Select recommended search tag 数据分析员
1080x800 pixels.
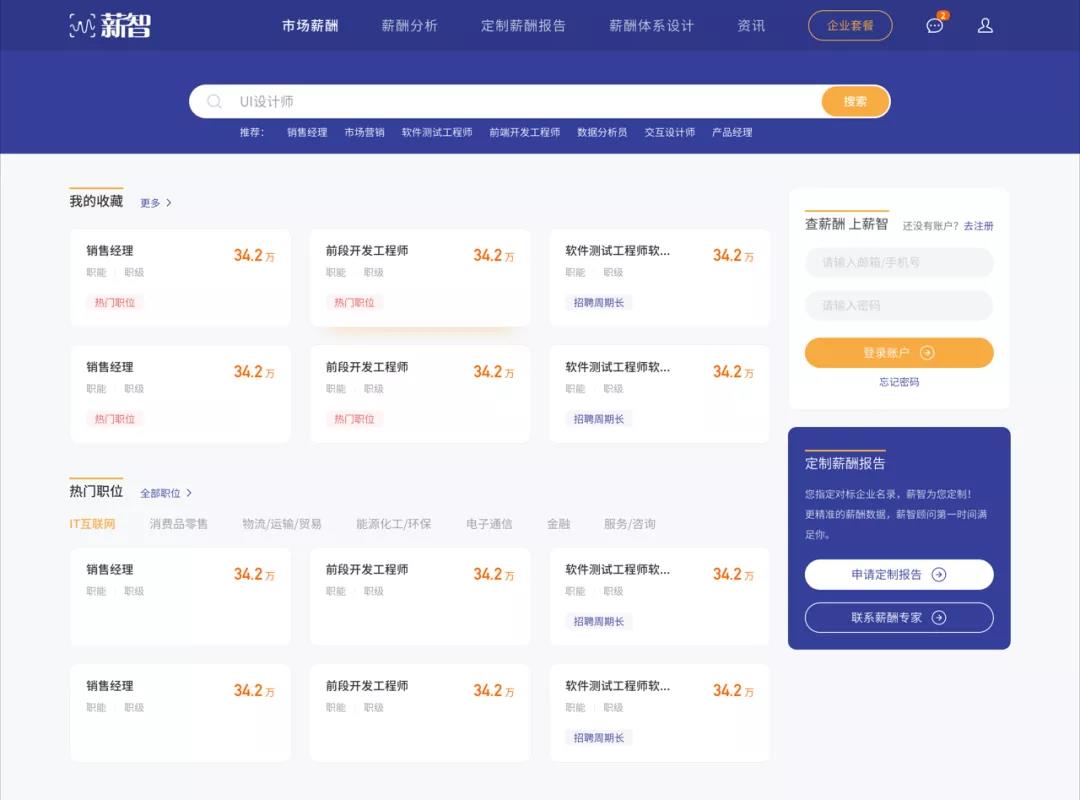click(602, 133)
